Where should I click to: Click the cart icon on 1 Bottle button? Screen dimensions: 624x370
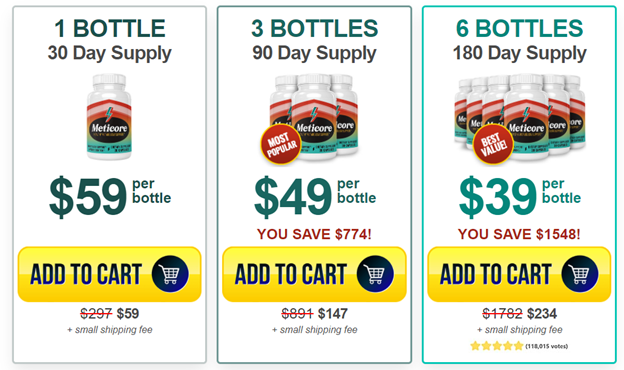point(170,274)
